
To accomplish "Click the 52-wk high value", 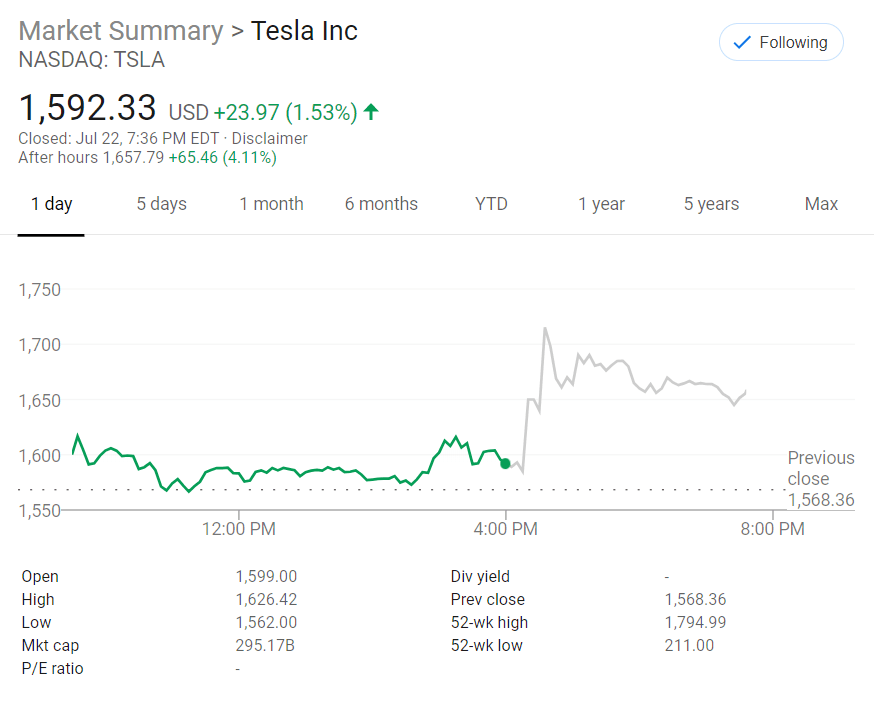I will (x=695, y=623).
